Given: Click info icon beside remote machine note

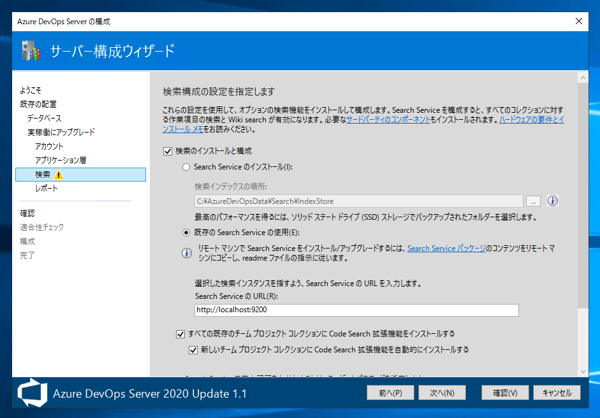Looking at the screenshot, I should [186, 253].
